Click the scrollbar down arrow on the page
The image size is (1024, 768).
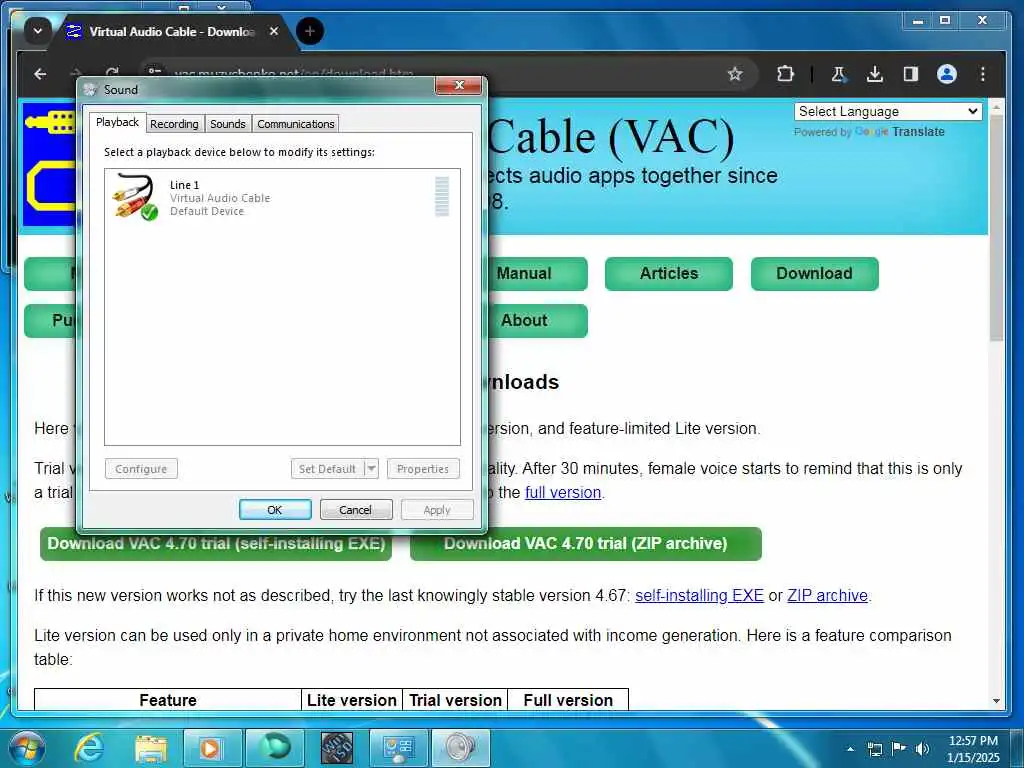(x=996, y=701)
